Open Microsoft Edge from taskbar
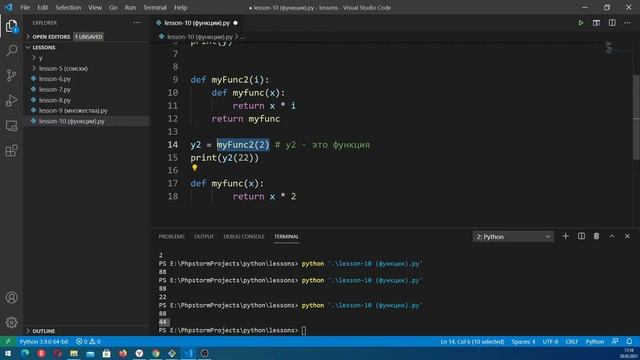Viewport: 640px width, 360px height. [x=25, y=353]
